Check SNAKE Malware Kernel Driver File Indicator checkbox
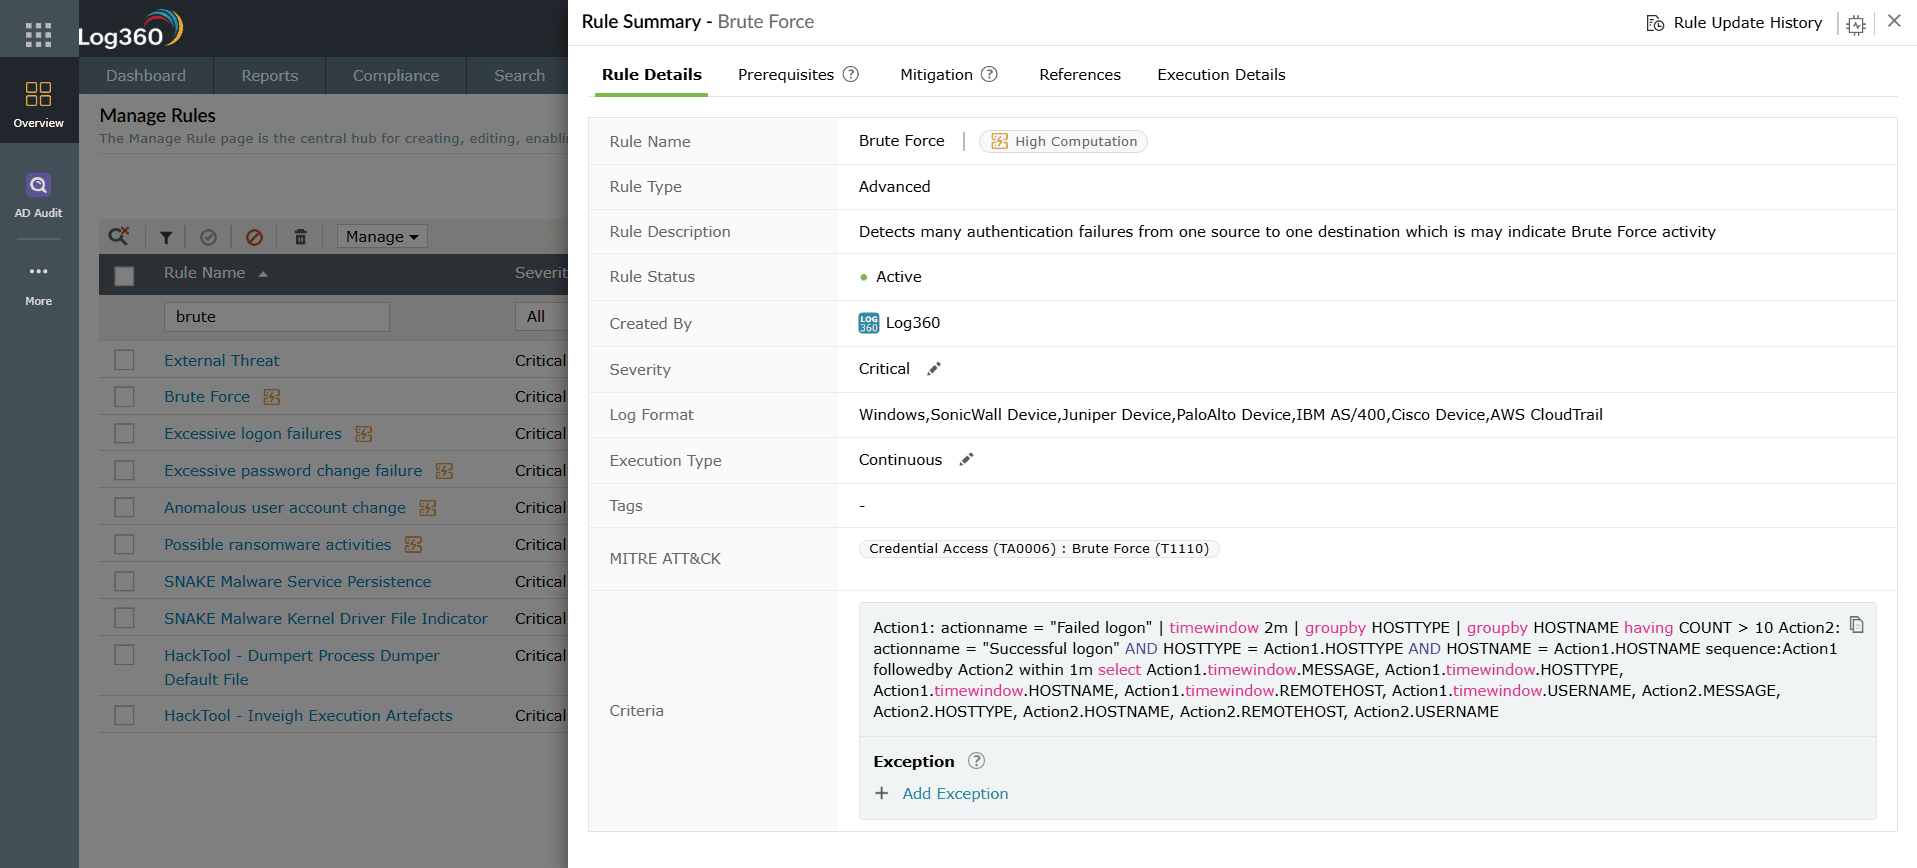Image resolution: width=1917 pixels, height=868 pixels. pos(124,619)
